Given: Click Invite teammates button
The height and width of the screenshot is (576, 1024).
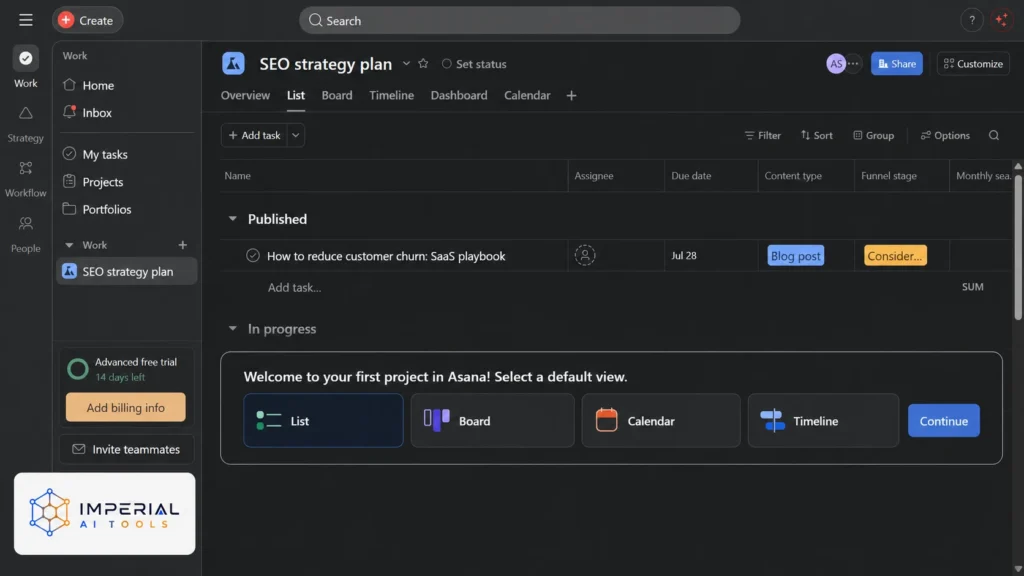Looking at the screenshot, I should point(127,449).
